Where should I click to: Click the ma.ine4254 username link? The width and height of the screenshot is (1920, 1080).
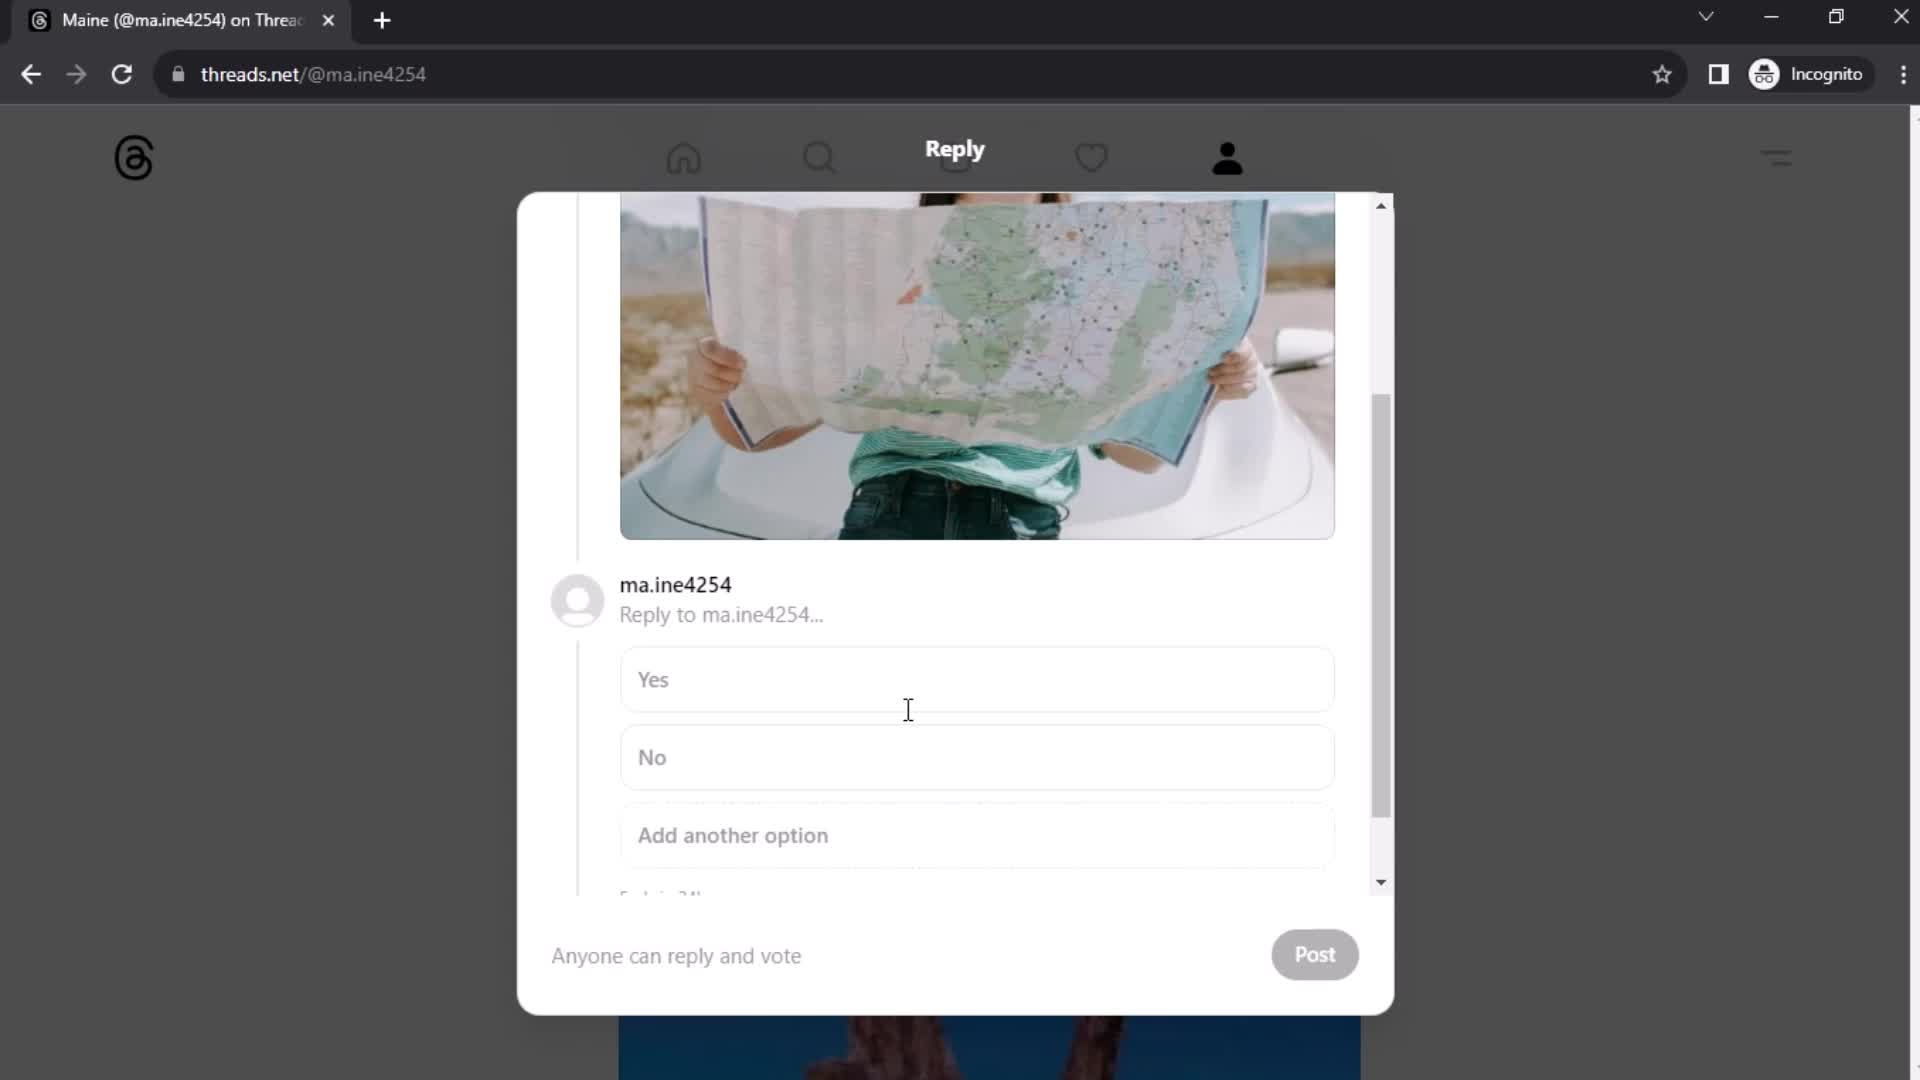[x=675, y=585]
